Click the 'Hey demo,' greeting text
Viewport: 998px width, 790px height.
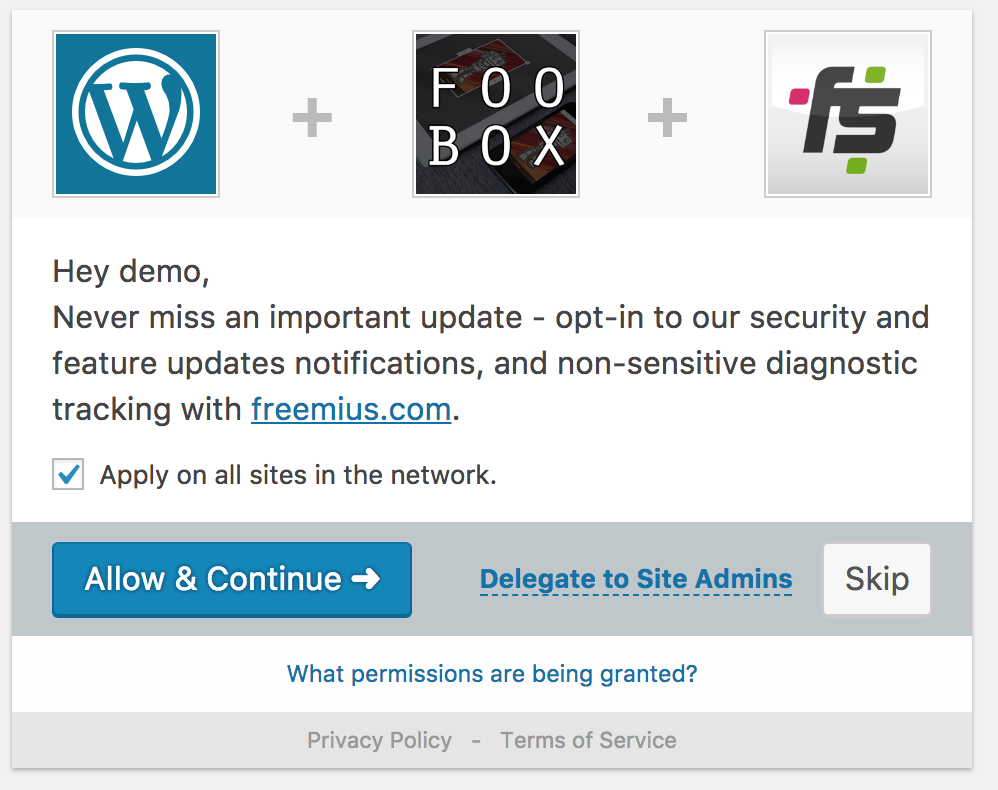131,271
